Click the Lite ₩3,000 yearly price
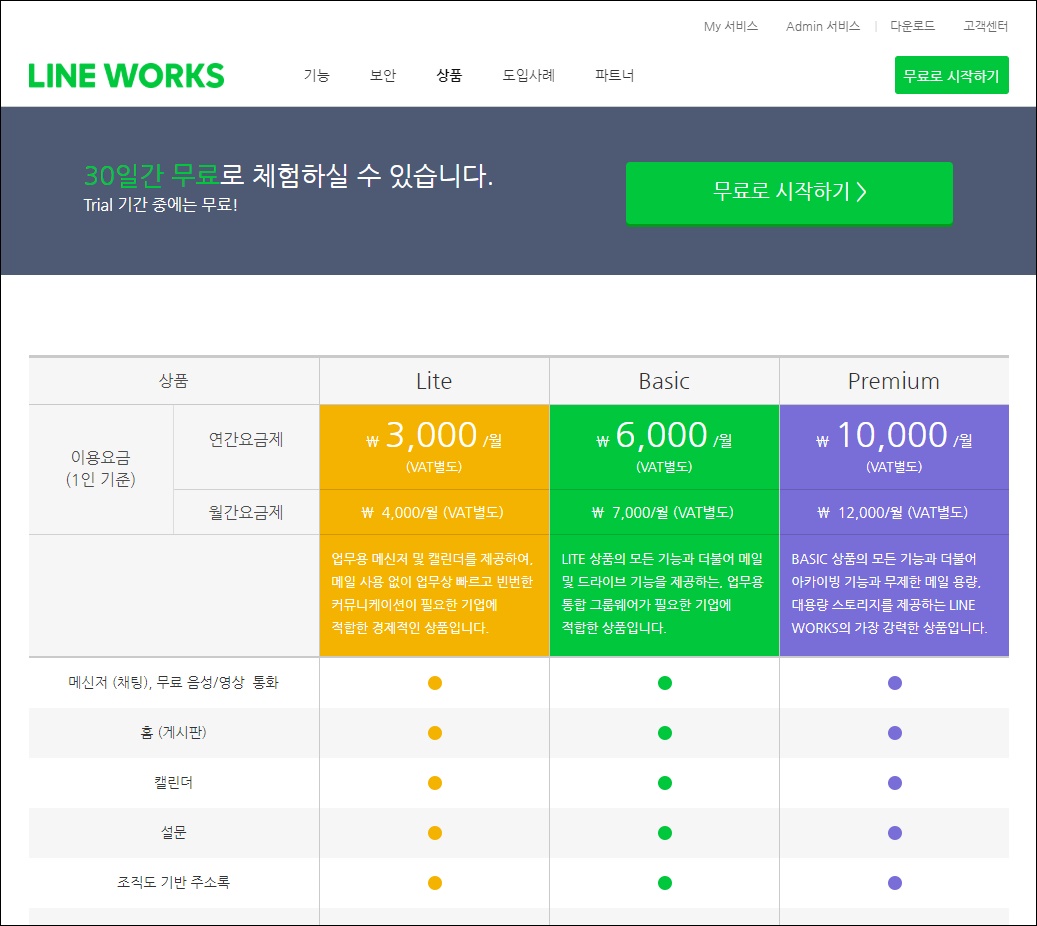 click(434, 437)
